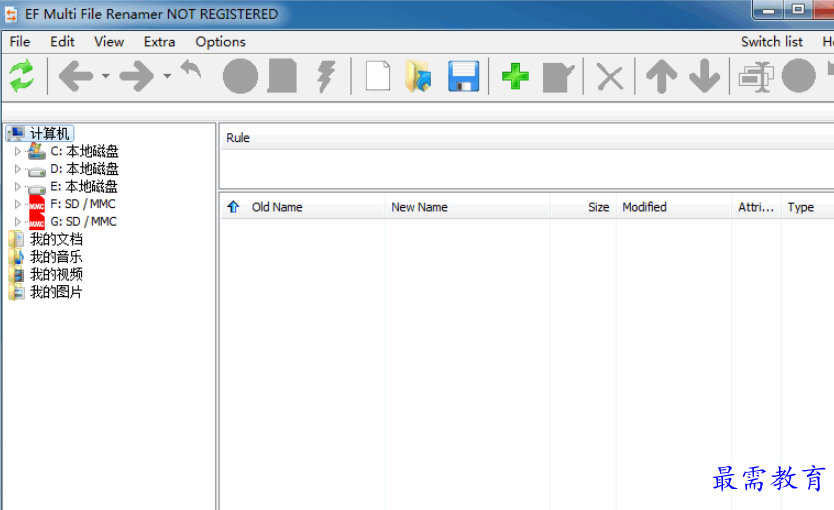
Task: Create a new blank list
Action: [378, 77]
